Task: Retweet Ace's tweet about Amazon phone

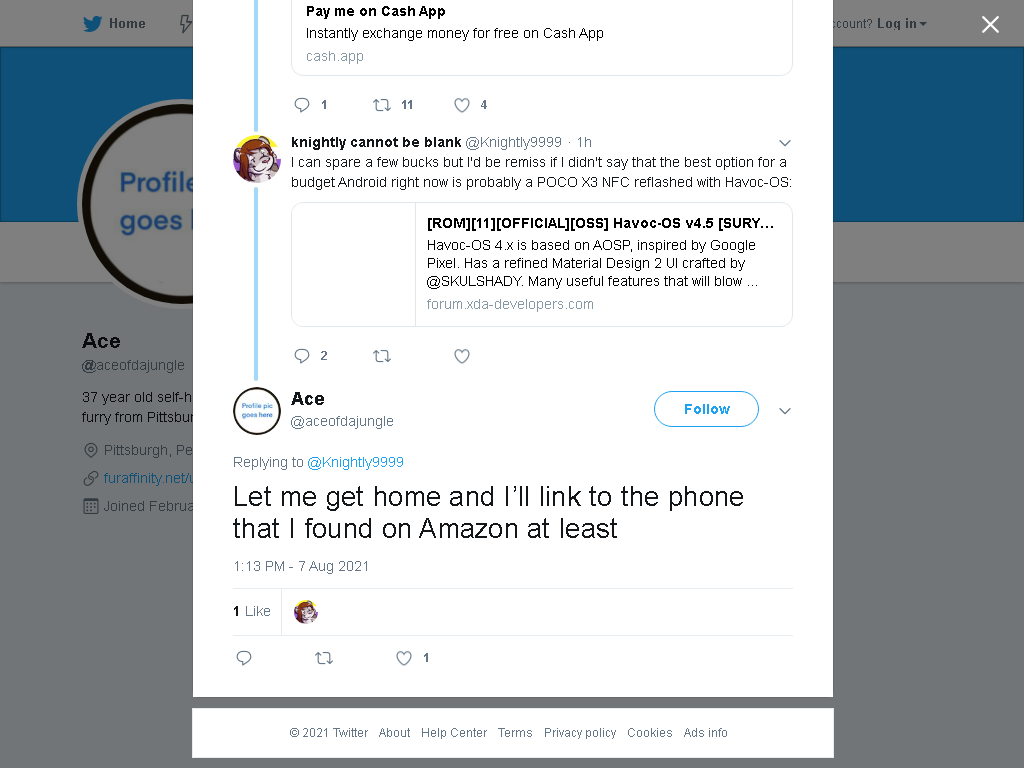Action: coord(324,658)
